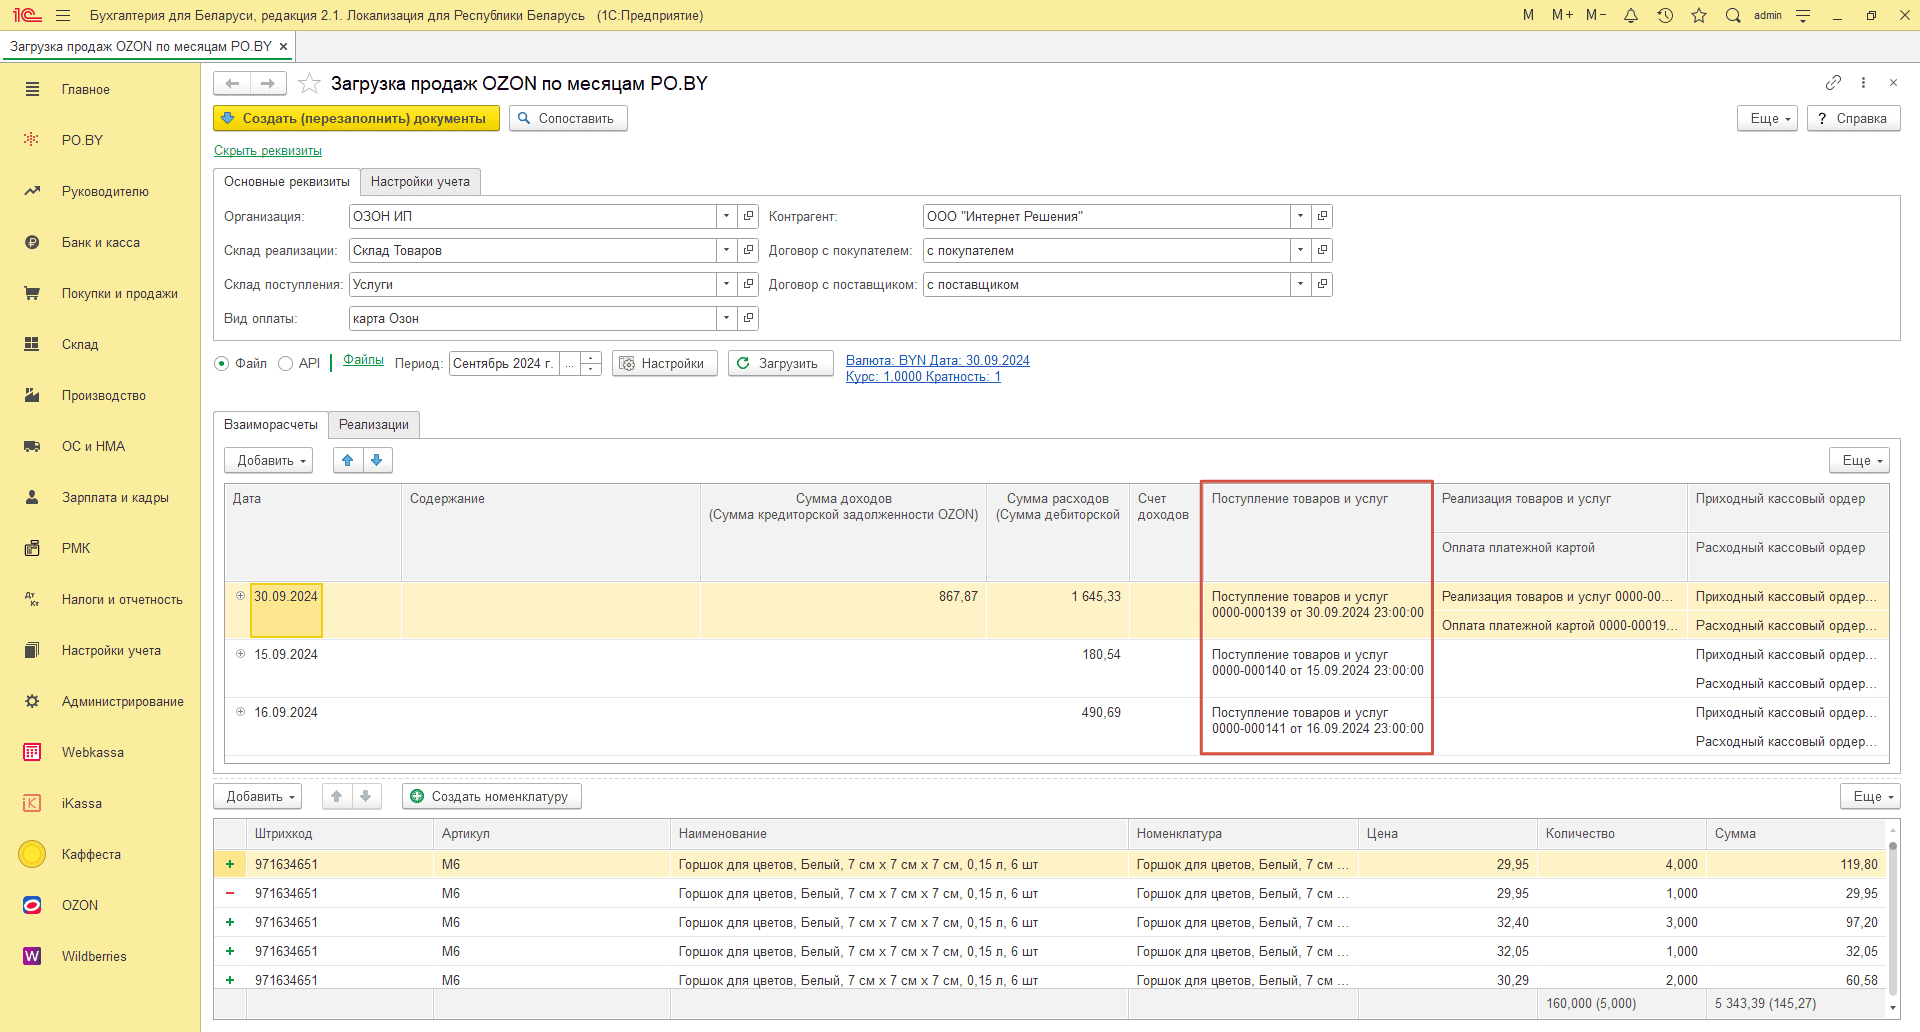The image size is (1920, 1032).
Task: Click the Сопоставить button
Action: (x=568, y=118)
